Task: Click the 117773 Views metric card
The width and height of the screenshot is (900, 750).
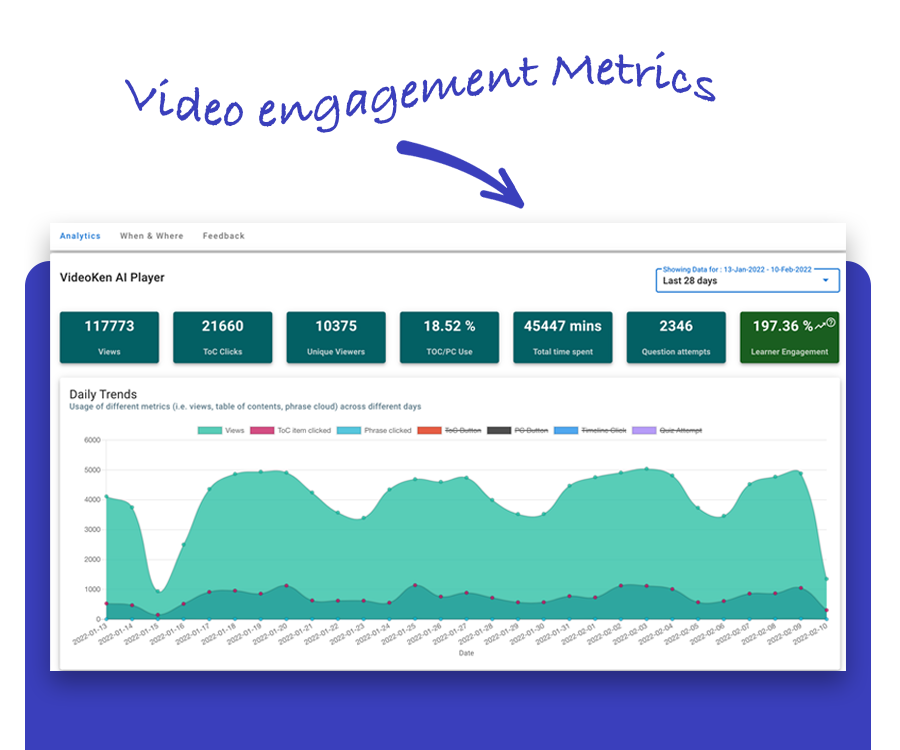Action: (109, 337)
